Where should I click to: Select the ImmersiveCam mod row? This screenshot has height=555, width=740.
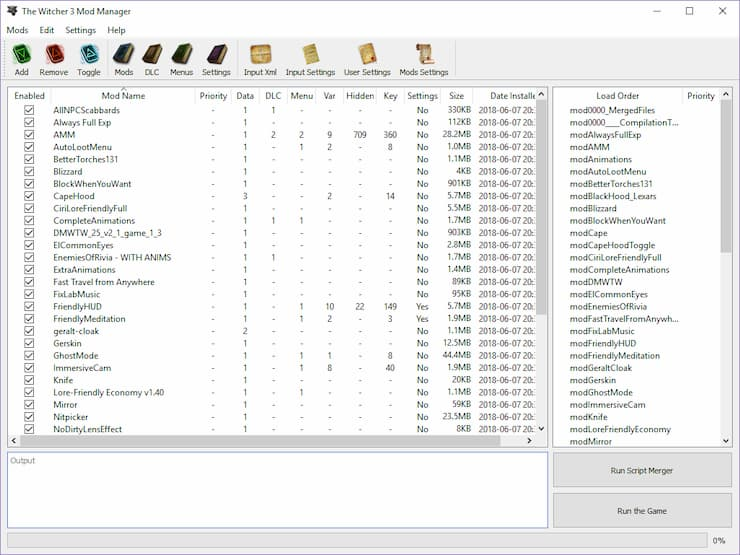[272, 368]
